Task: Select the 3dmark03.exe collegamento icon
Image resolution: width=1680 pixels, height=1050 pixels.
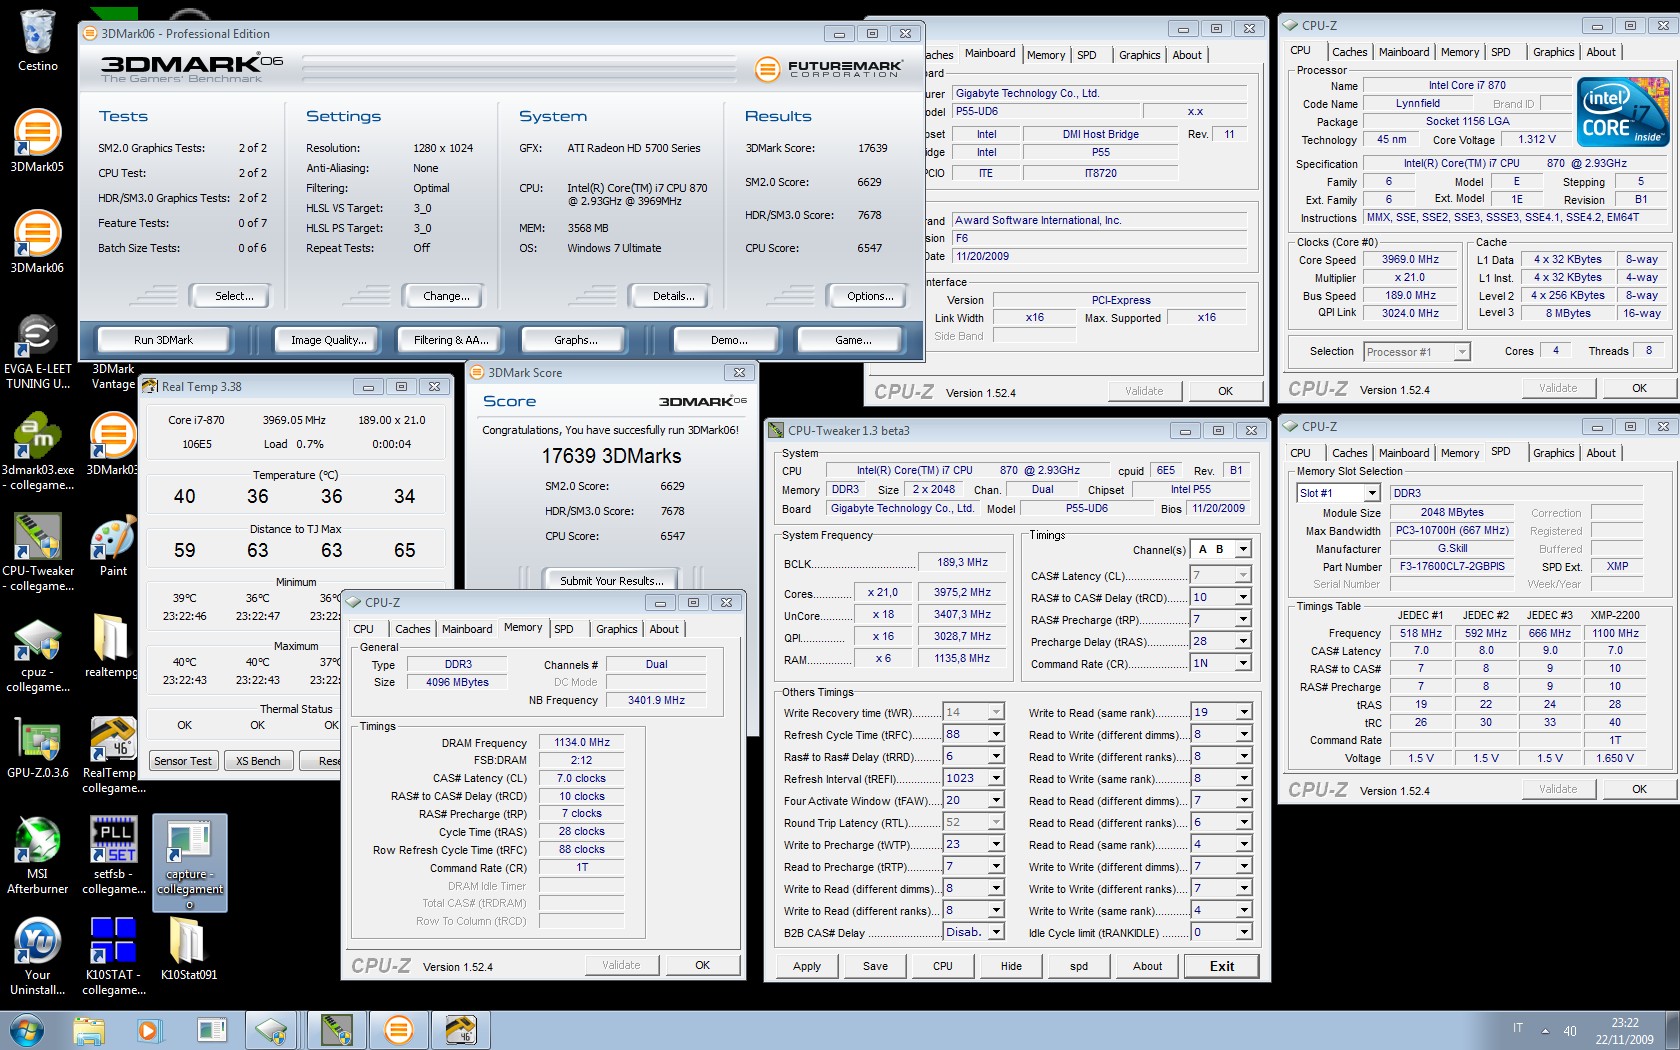Action: tap(37, 452)
